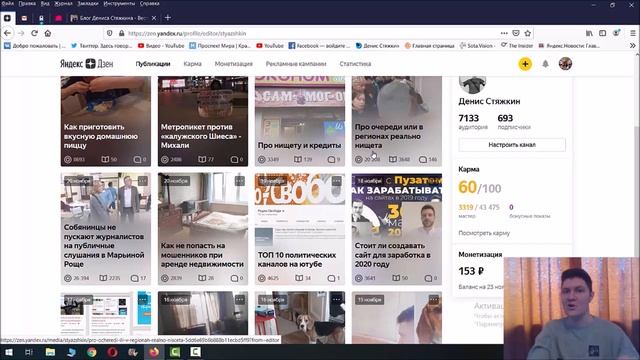Open the Facebook bookmark in the bookmarks bar
The image size is (640, 360).
coord(320,46)
